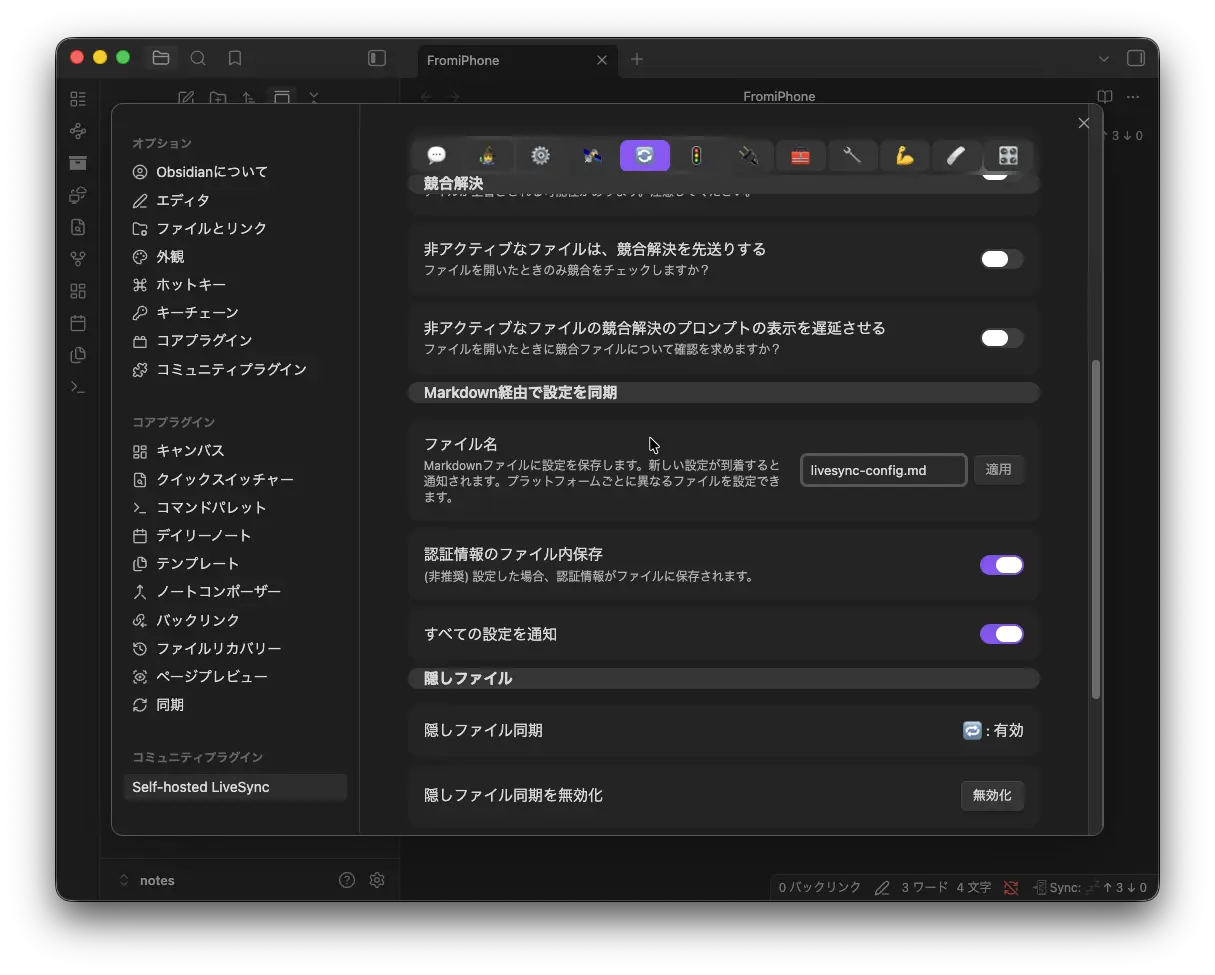
Task: Click the cloud computer icon in left ribbon
Action: 78,195
